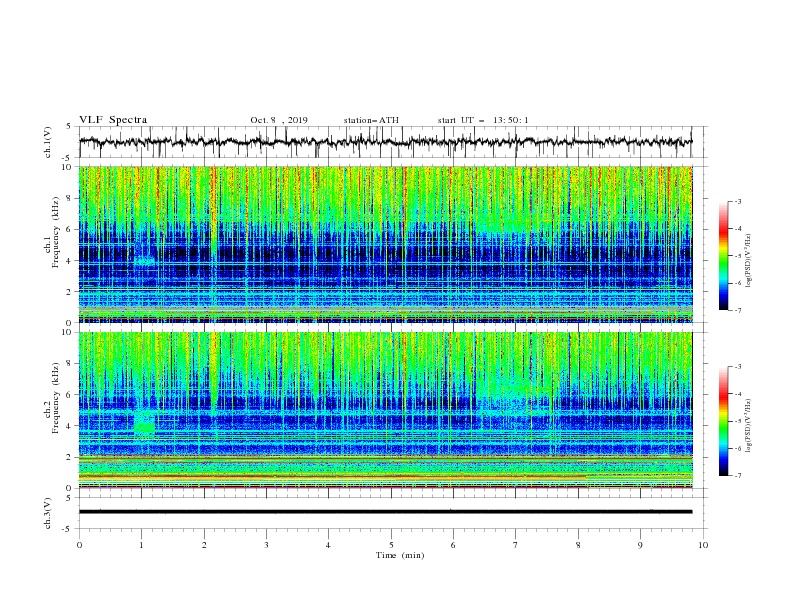Click the time-axis tick label "8"
Image resolution: width=792 pixels, height=612 pixels.
[578, 545]
